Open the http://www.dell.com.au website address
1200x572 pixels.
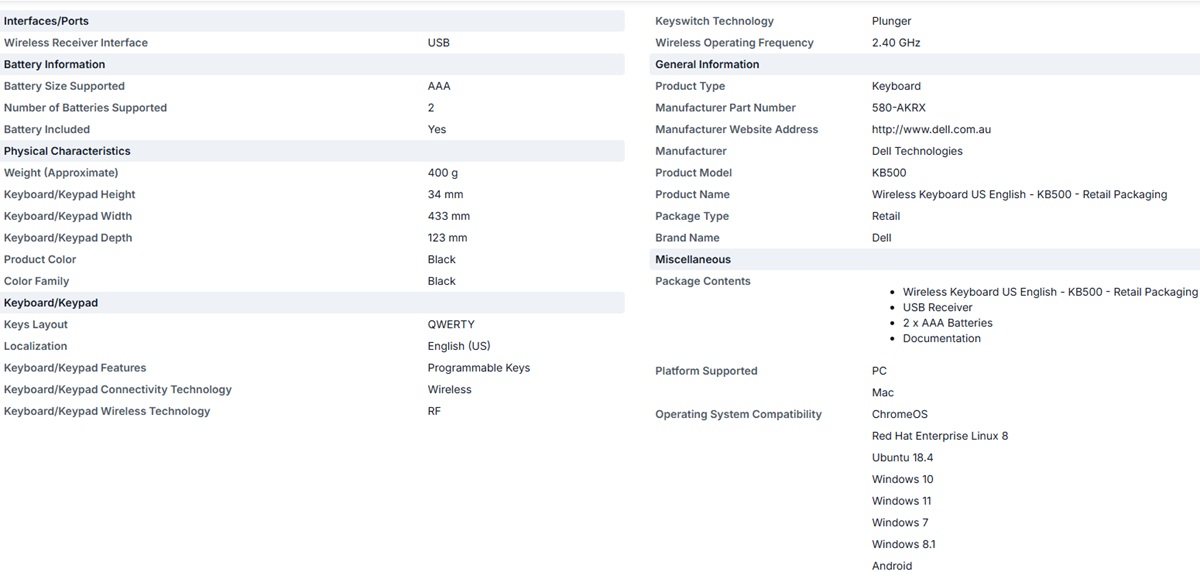click(931, 130)
